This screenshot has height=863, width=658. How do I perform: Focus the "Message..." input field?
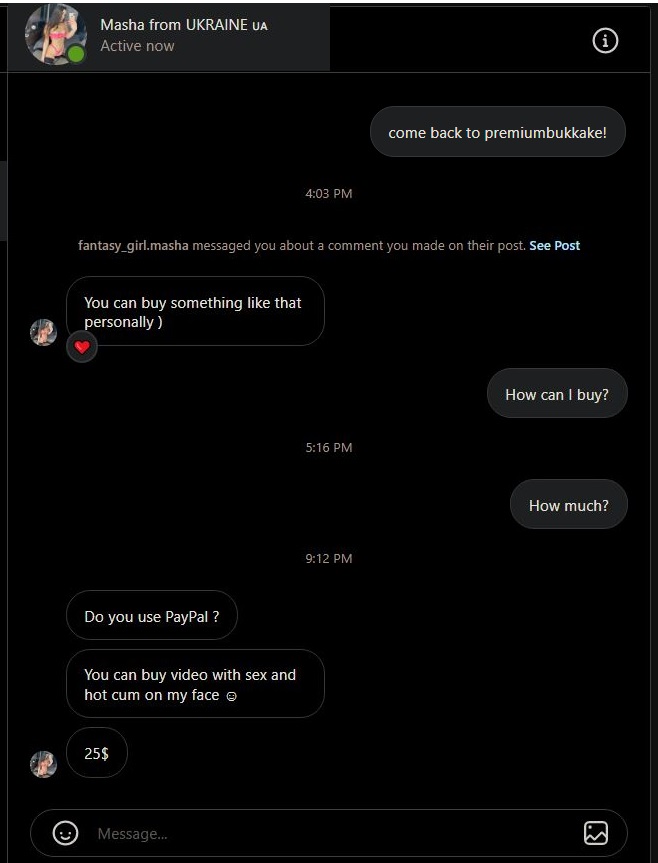tap(330, 833)
